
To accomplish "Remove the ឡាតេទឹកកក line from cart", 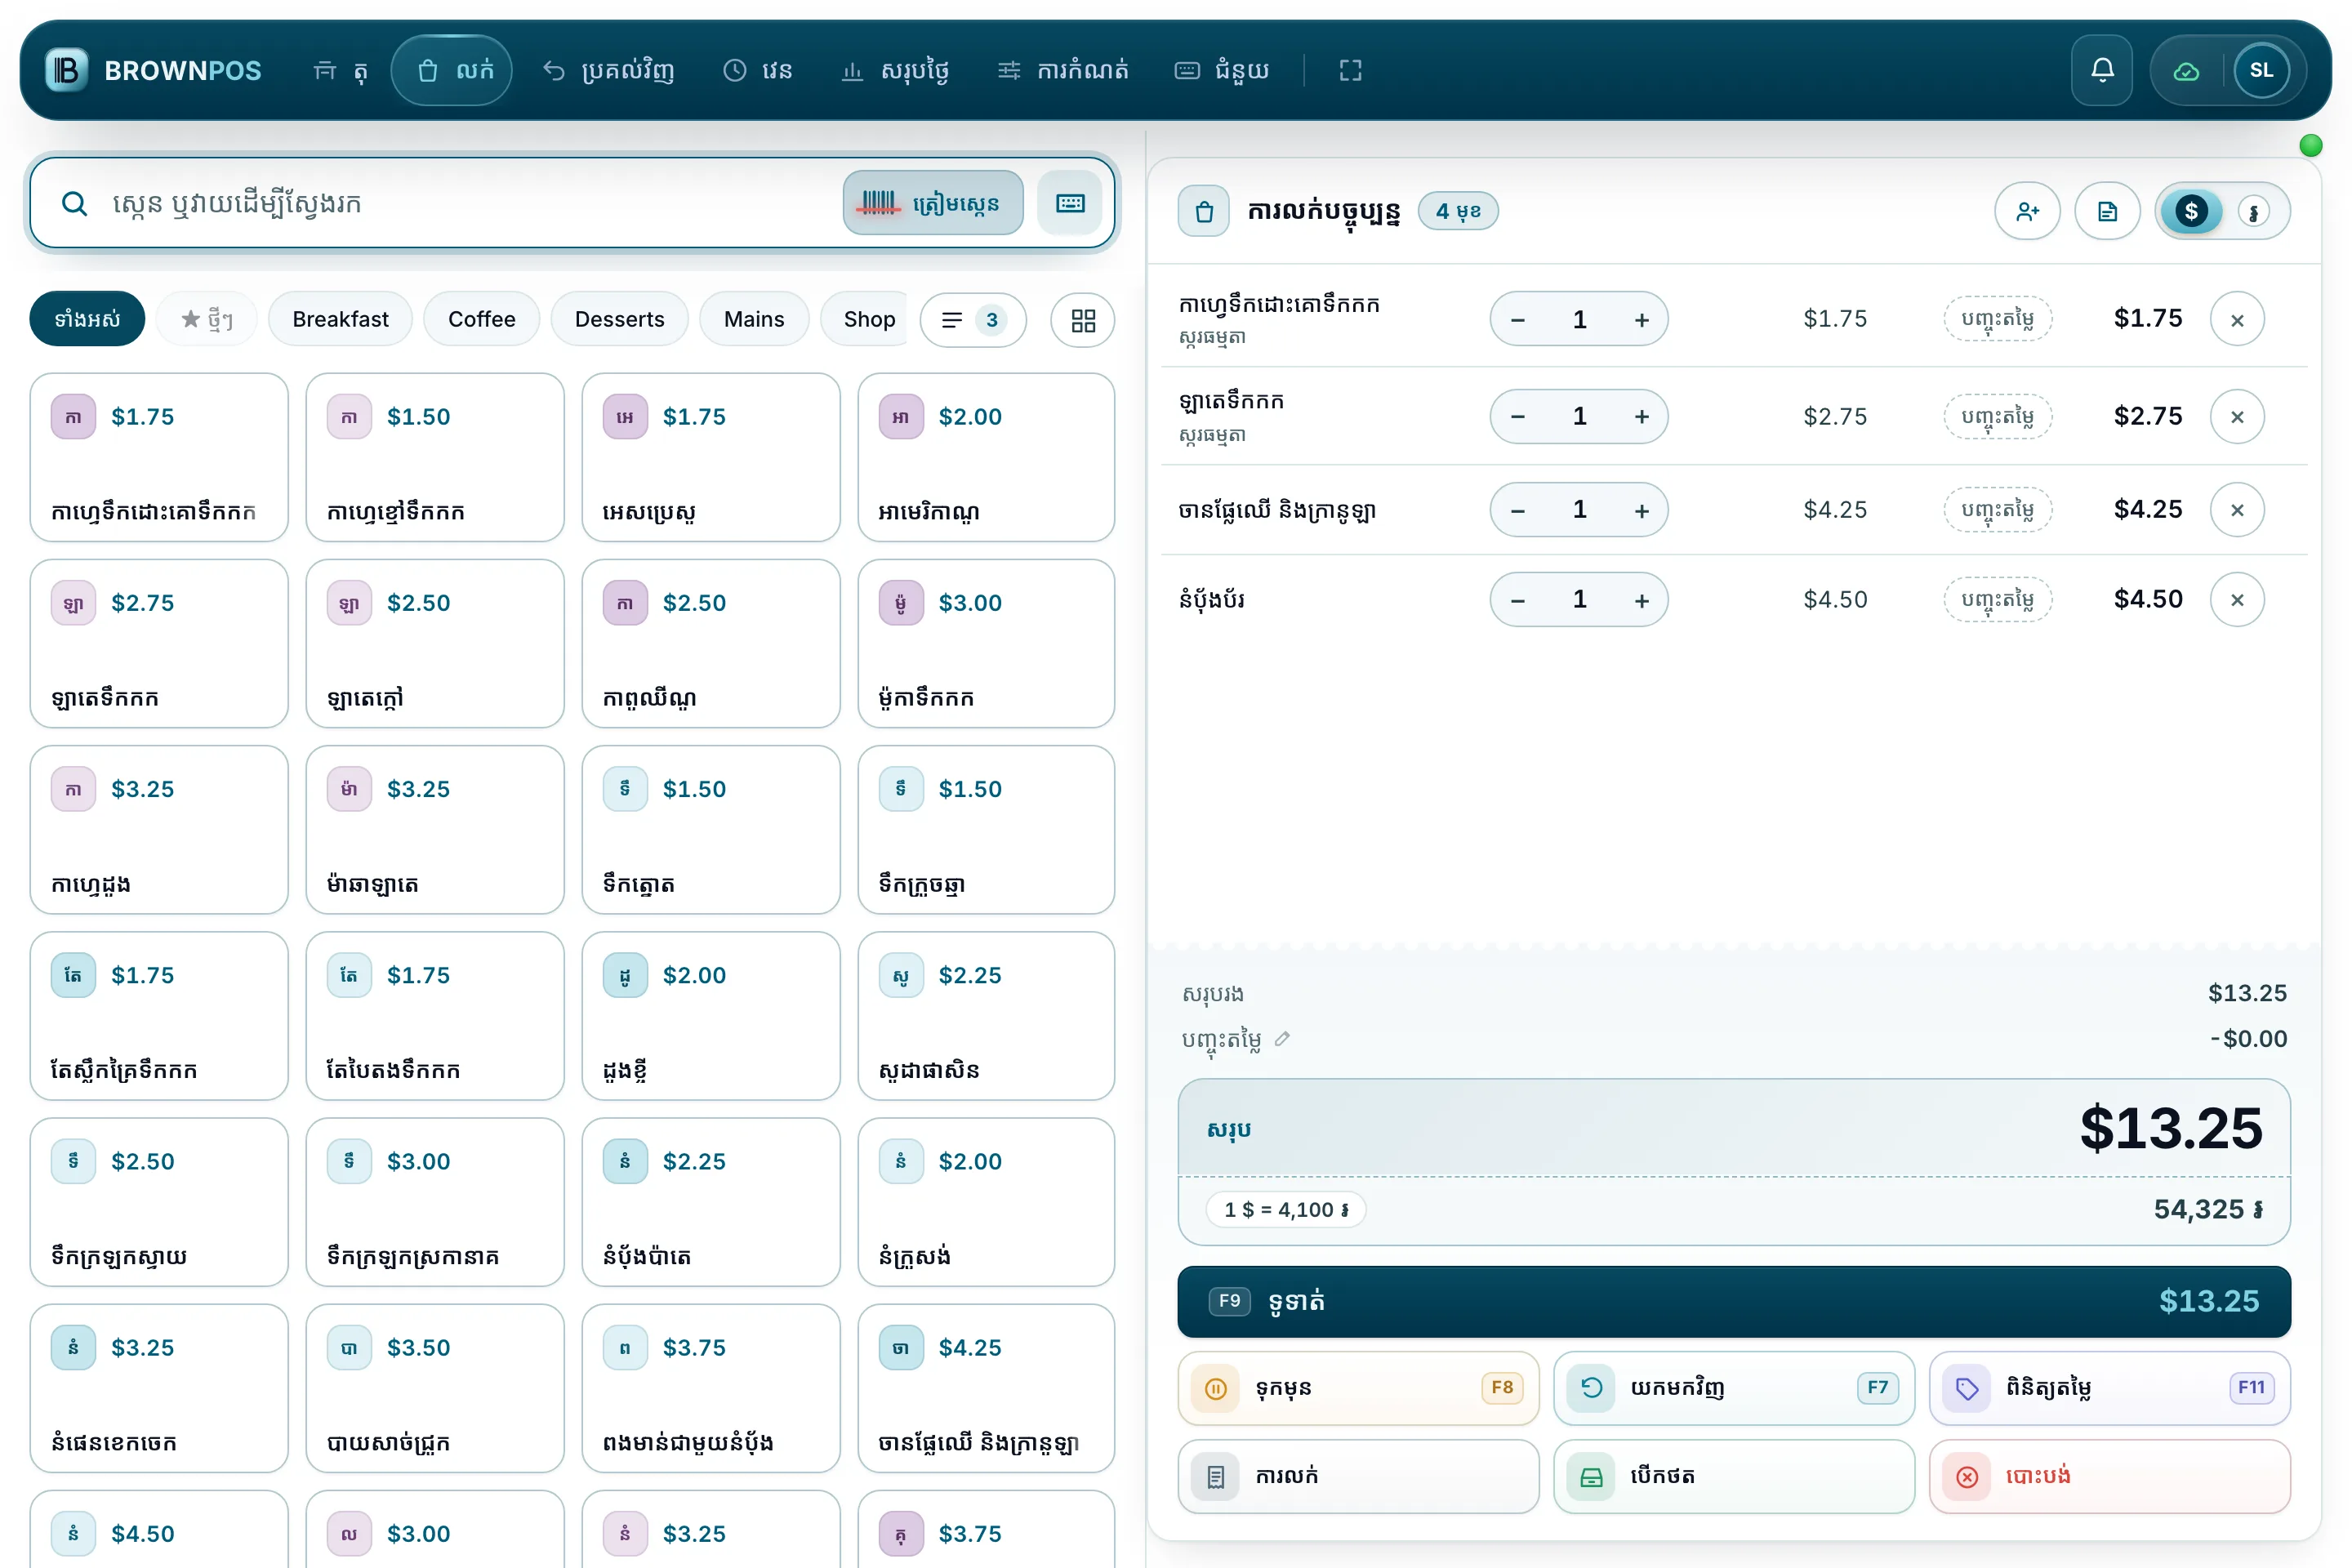I will pyautogui.click(x=2237, y=416).
